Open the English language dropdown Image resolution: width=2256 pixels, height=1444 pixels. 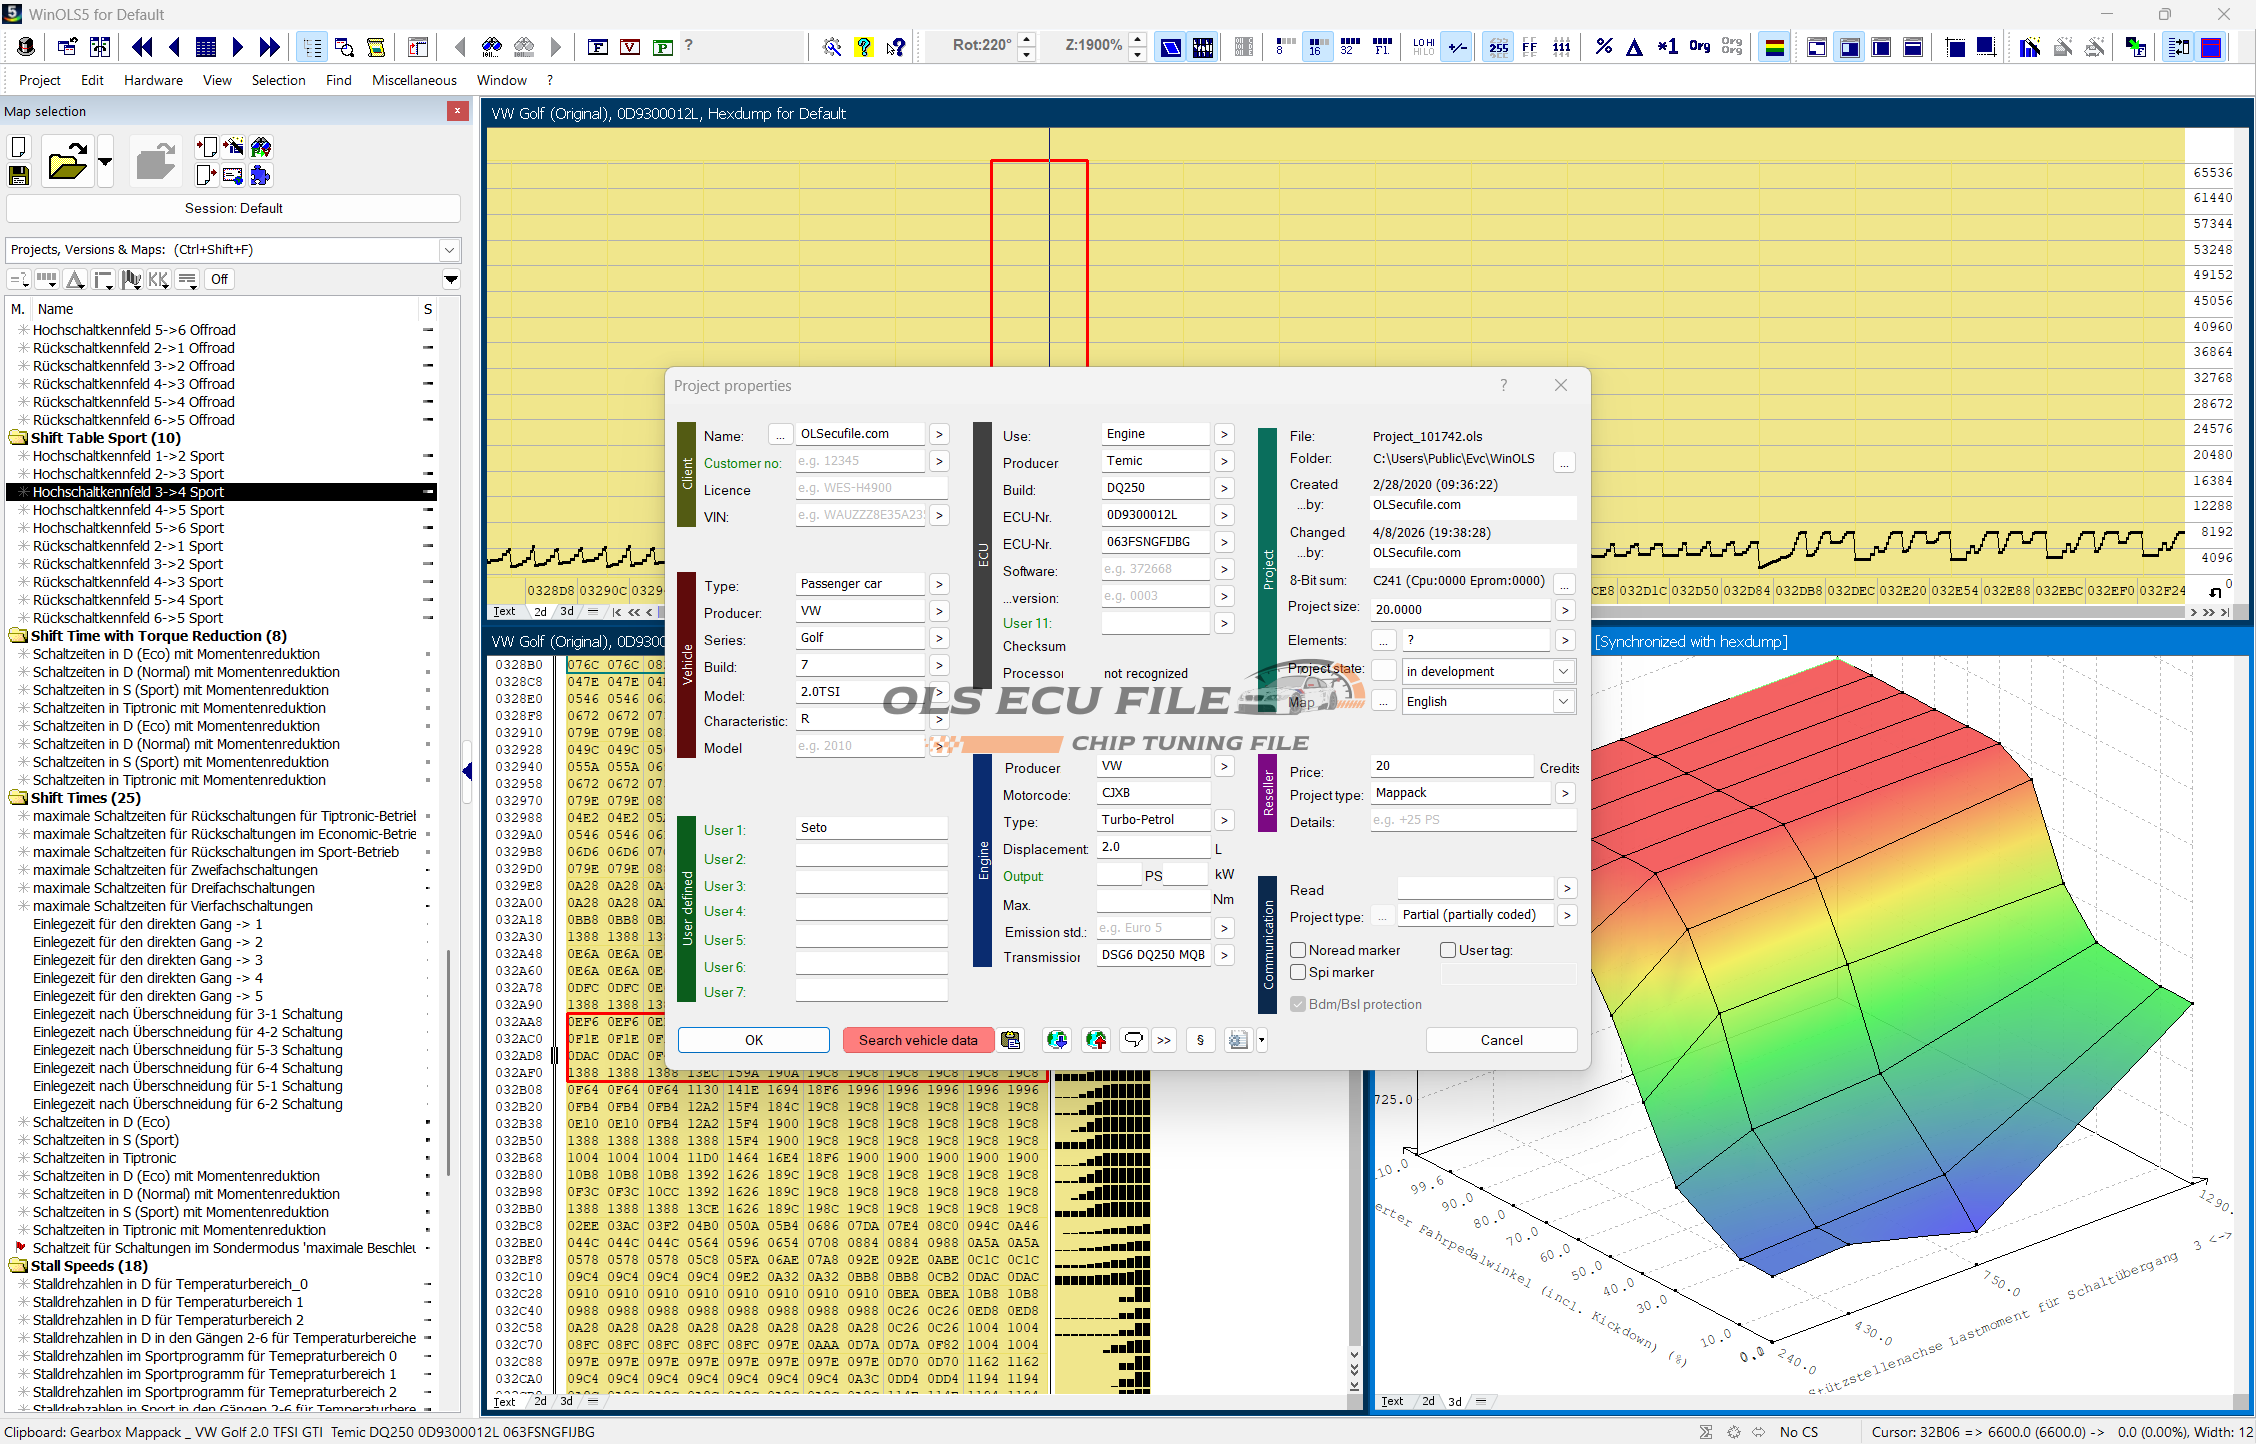pyautogui.click(x=1563, y=702)
